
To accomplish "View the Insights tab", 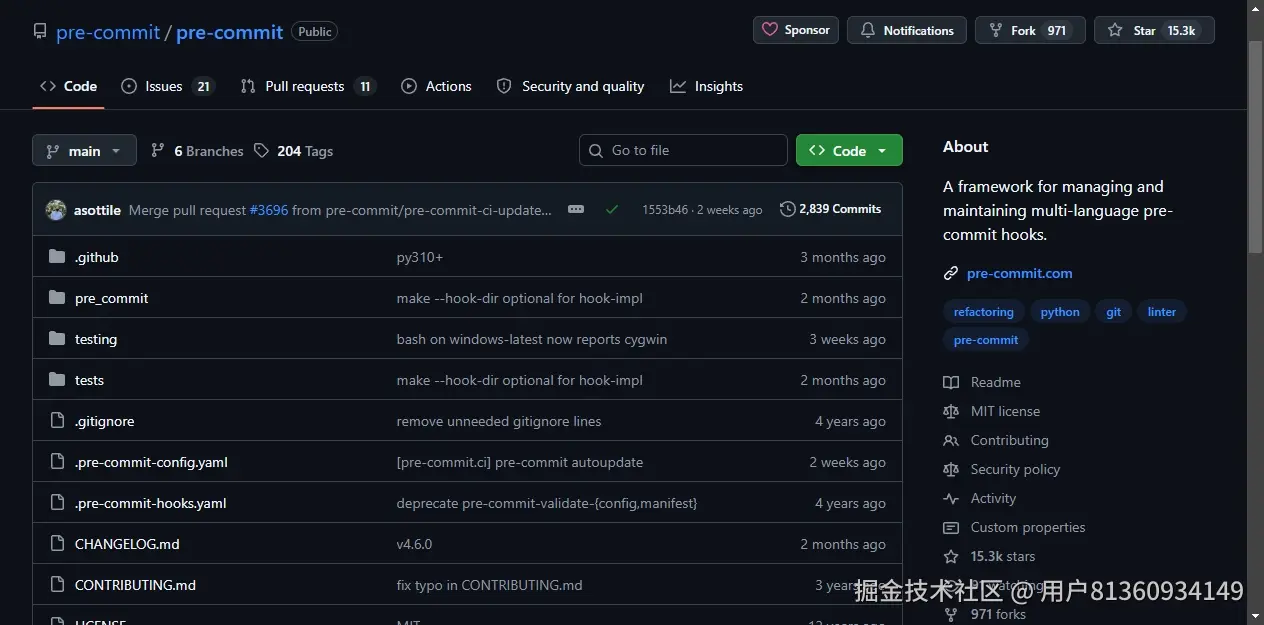I will point(707,86).
